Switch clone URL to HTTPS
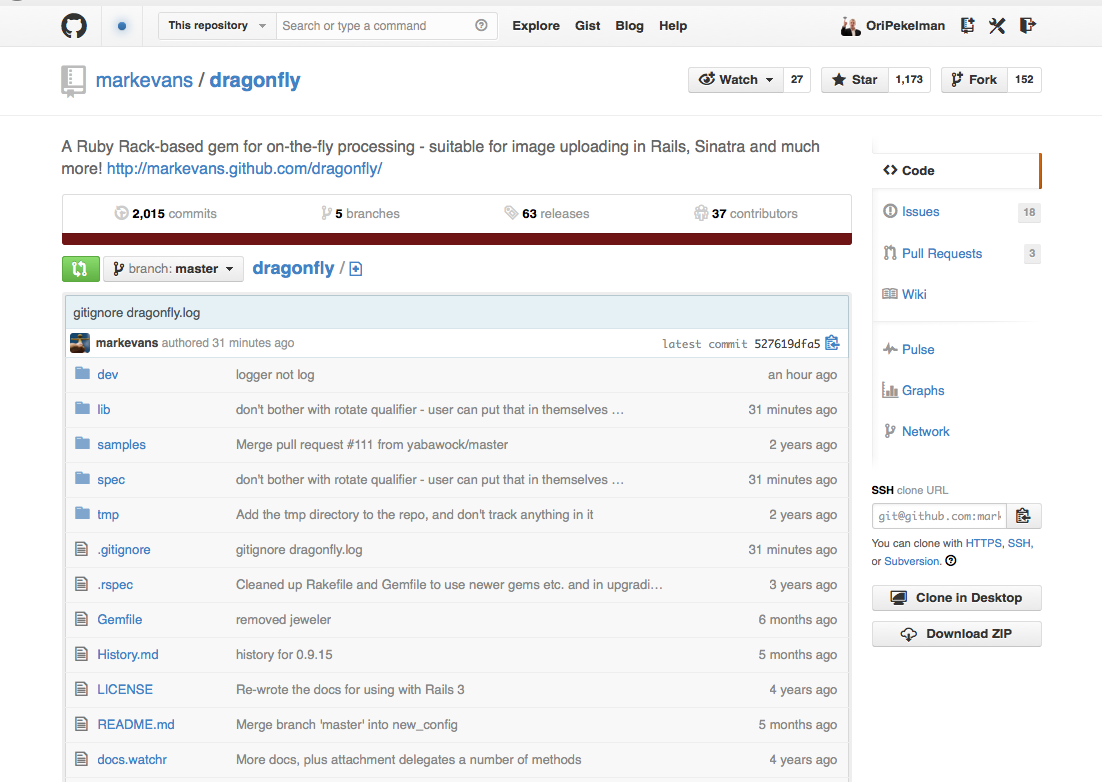The width and height of the screenshot is (1102, 782). pyautogui.click(x=984, y=543)
